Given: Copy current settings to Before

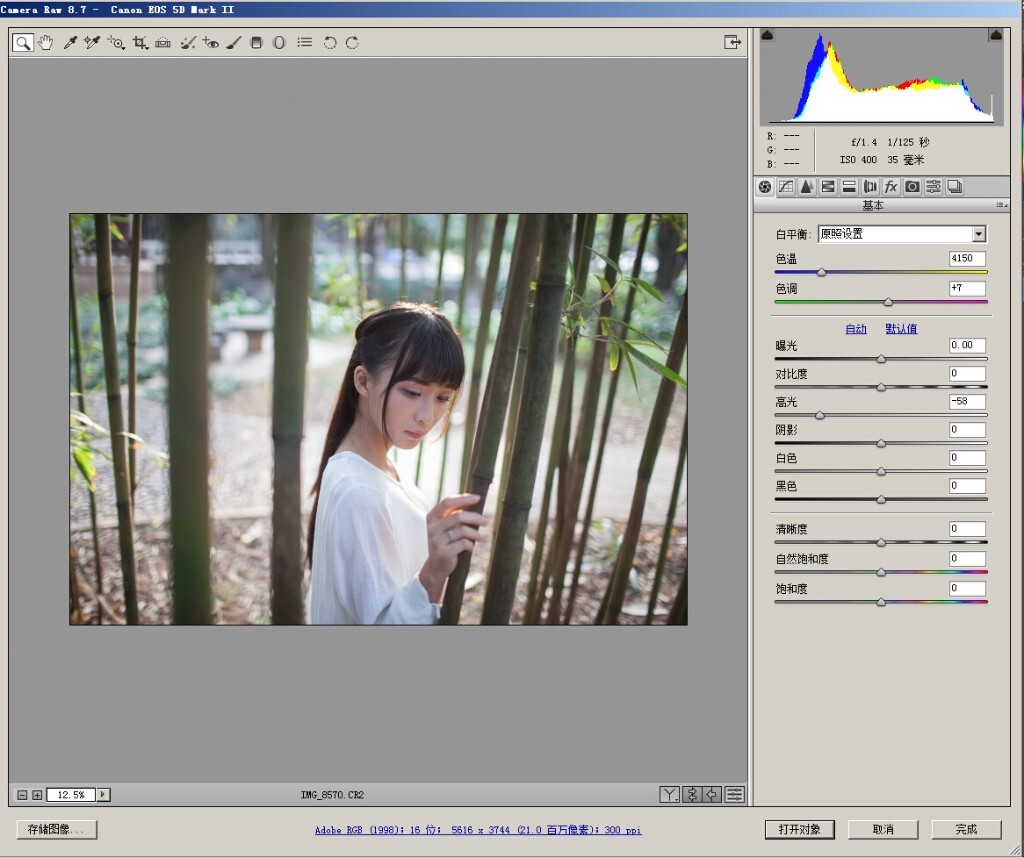Looking at the screenshot, I should pos(712,794).
